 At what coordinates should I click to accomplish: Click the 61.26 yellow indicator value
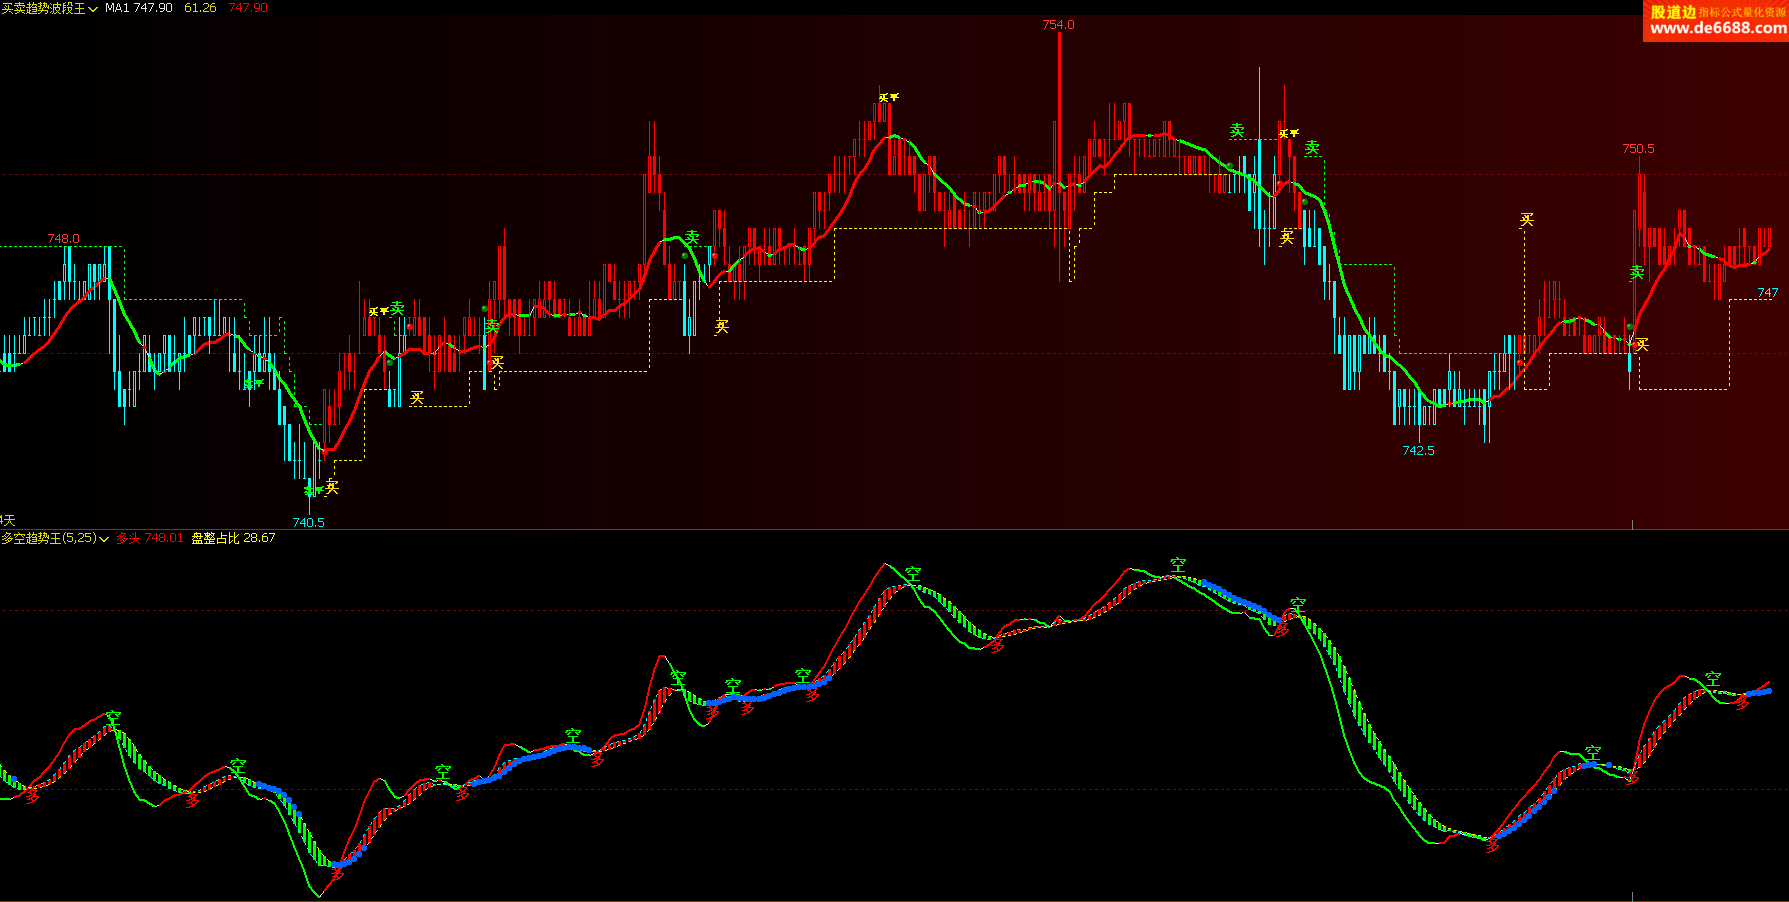coord(200,8)
